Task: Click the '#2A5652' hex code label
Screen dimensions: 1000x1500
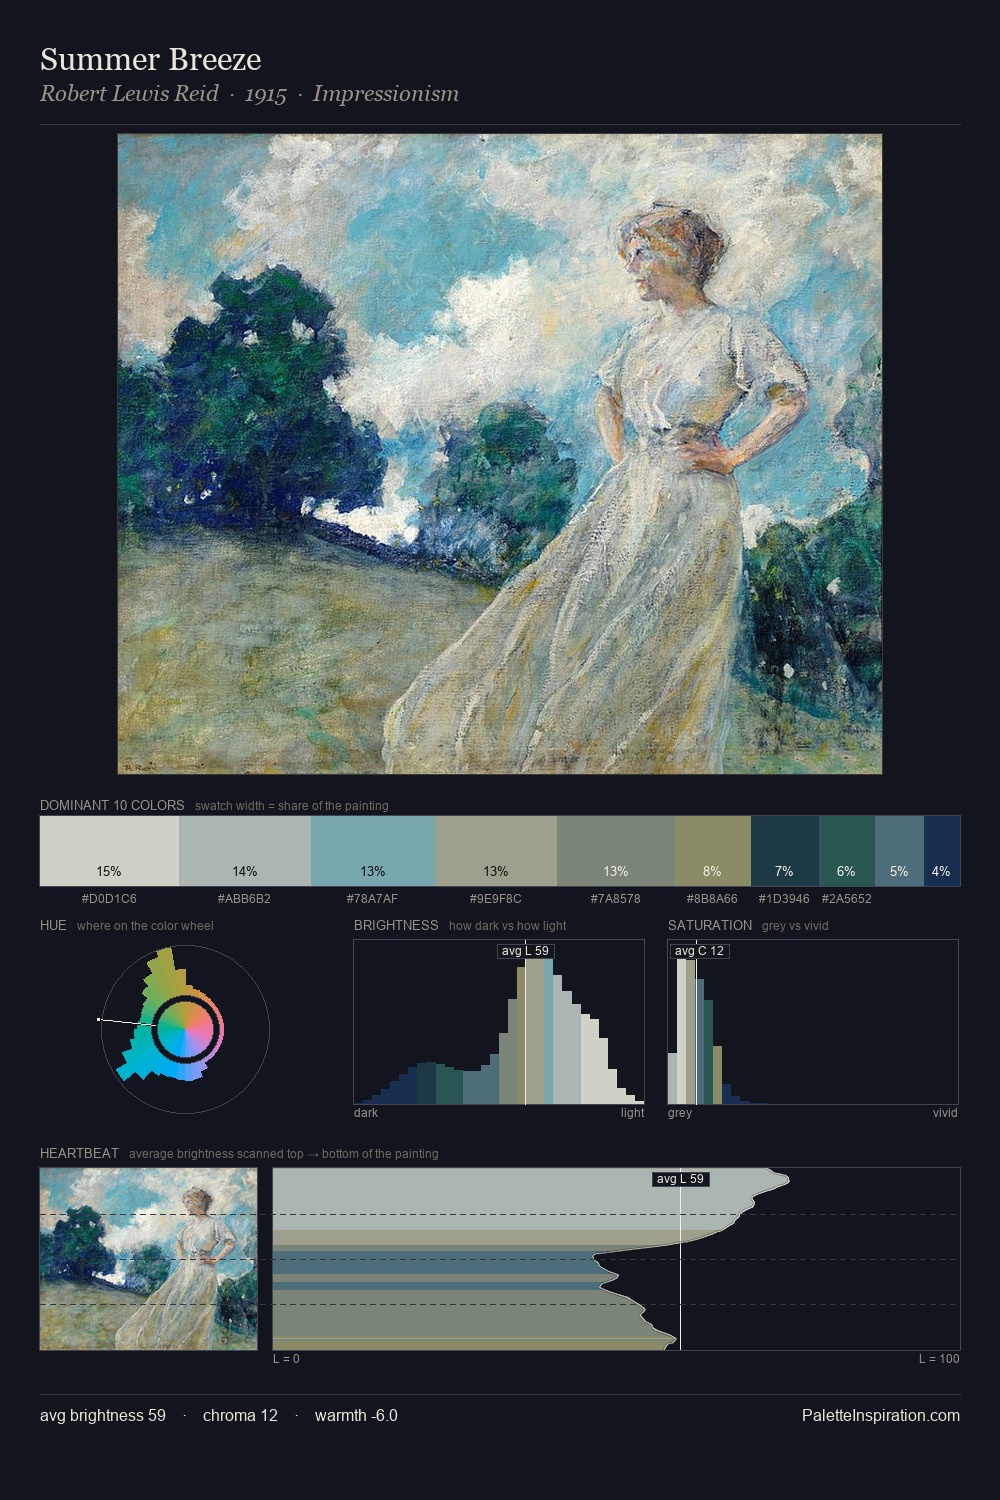Action: [847, 898]
